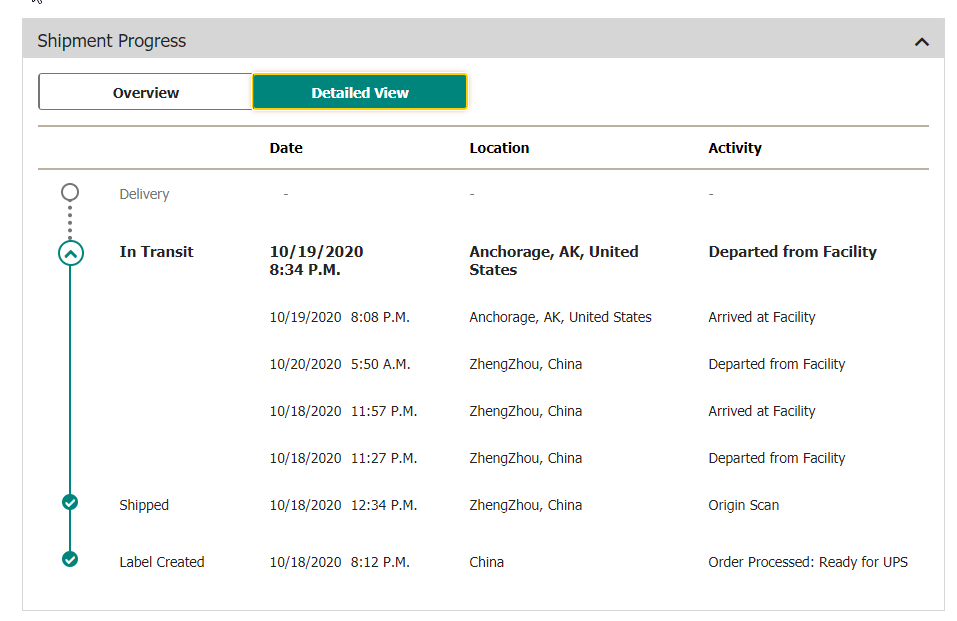Click the Date column header

(x=286, y=148)
